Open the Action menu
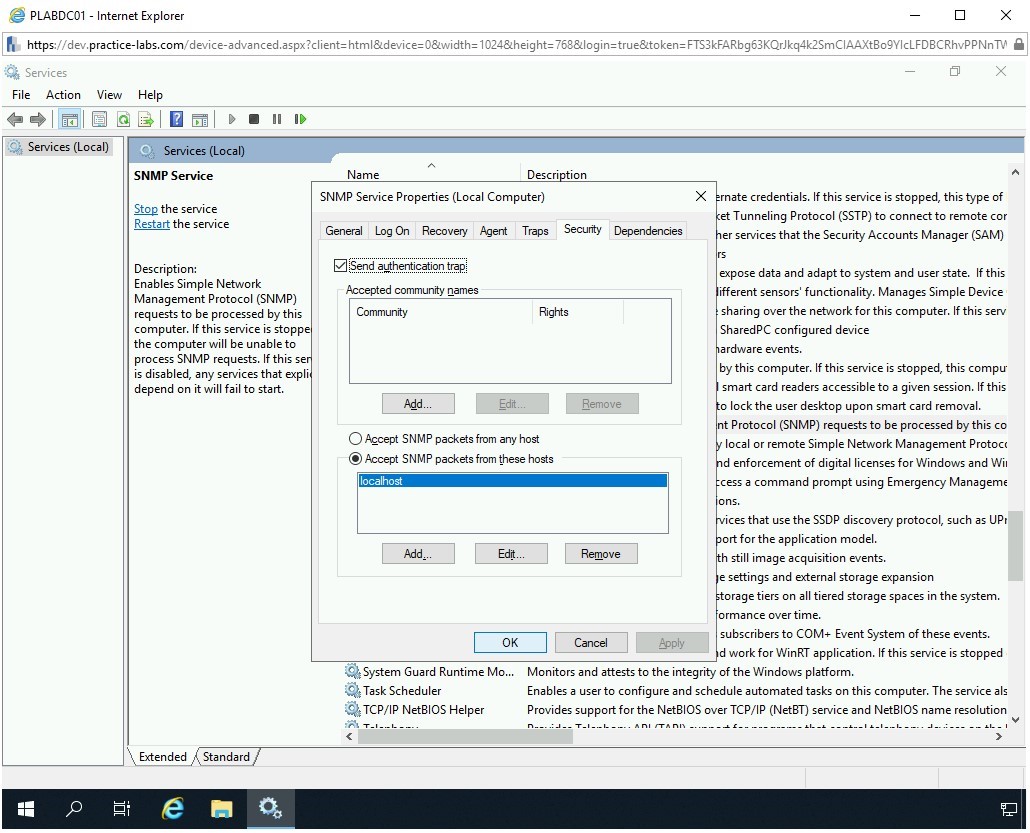Image resolution: width=1030 pixels, height=833 pixels. click(x=63, y=95)
